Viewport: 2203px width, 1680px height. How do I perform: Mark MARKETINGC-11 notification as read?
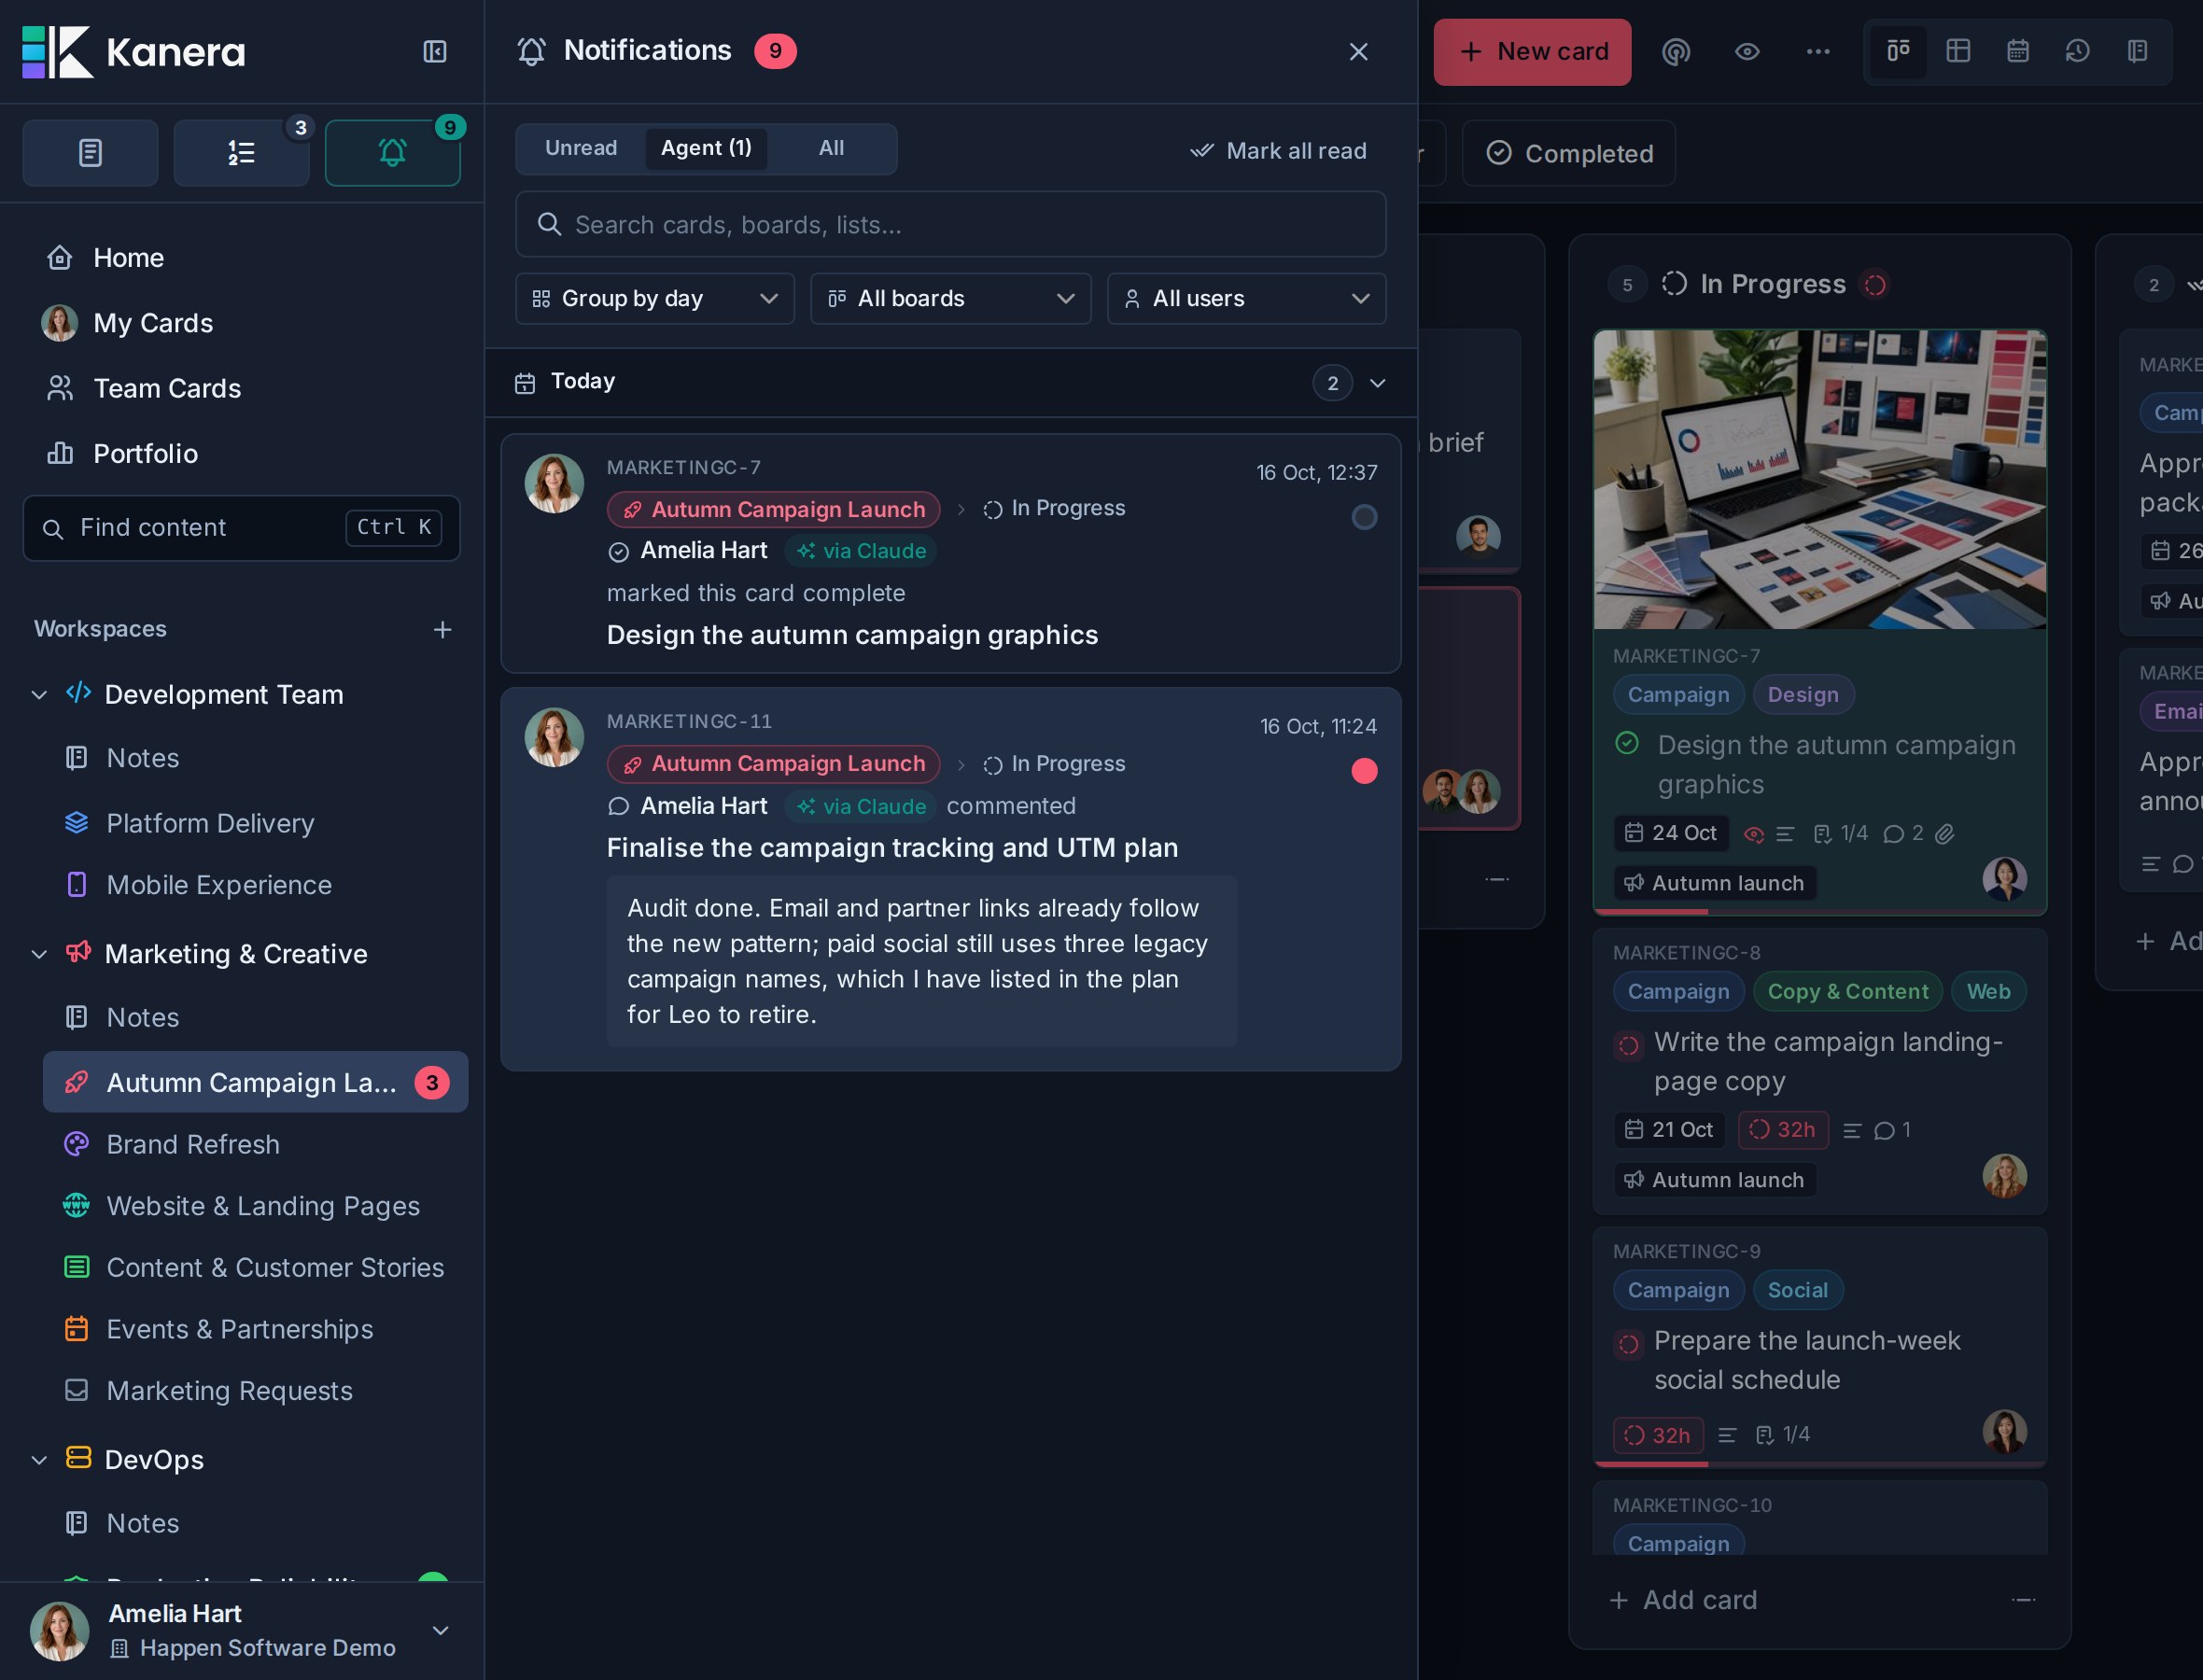[x=1364, y=771]
